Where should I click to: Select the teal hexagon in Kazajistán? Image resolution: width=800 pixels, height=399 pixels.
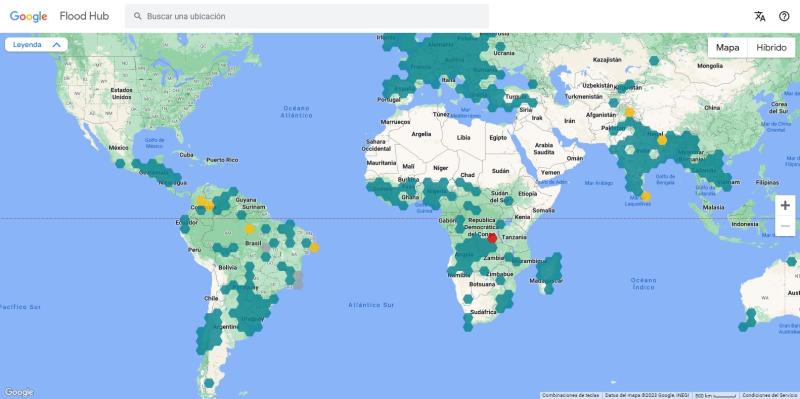pyautogui.click(x=654, y=60)
